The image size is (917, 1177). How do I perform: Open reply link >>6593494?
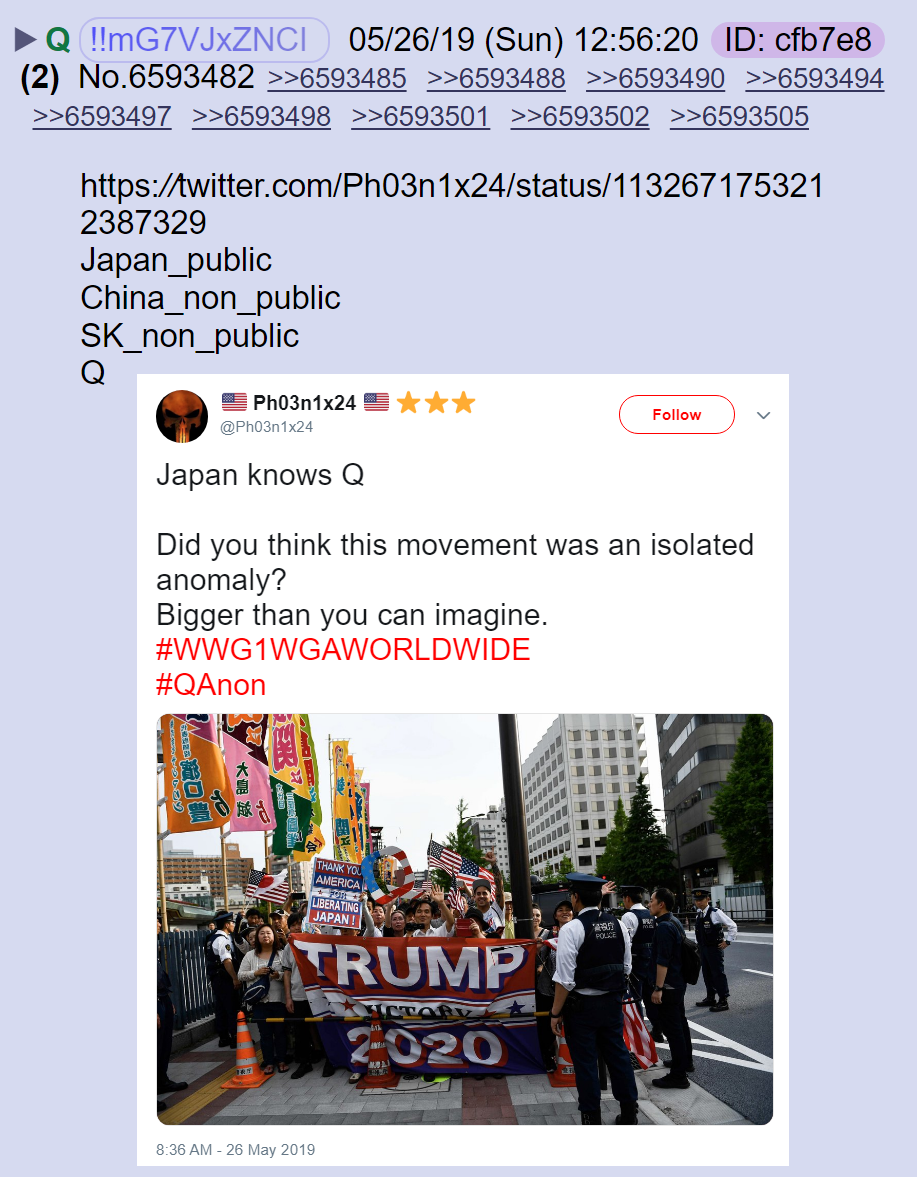[814, 79]
